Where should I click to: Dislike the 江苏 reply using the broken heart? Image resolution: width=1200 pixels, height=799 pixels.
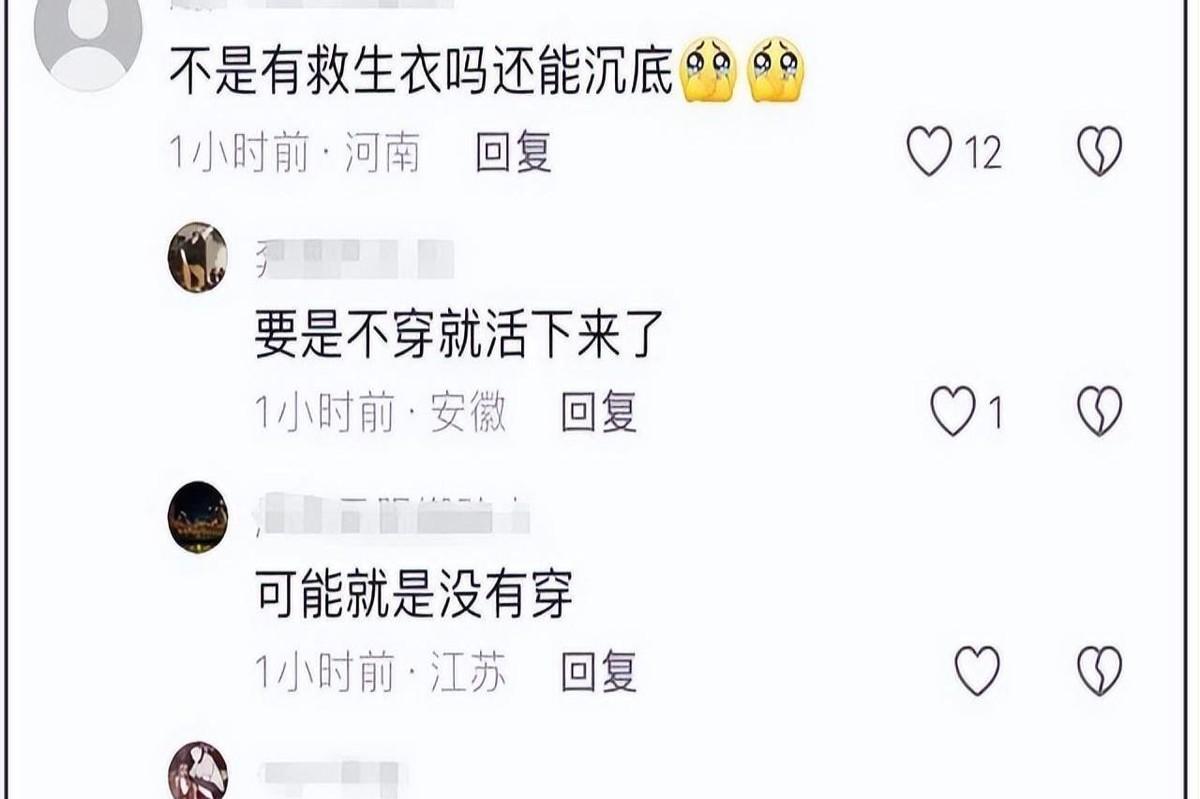(1099, 671)
